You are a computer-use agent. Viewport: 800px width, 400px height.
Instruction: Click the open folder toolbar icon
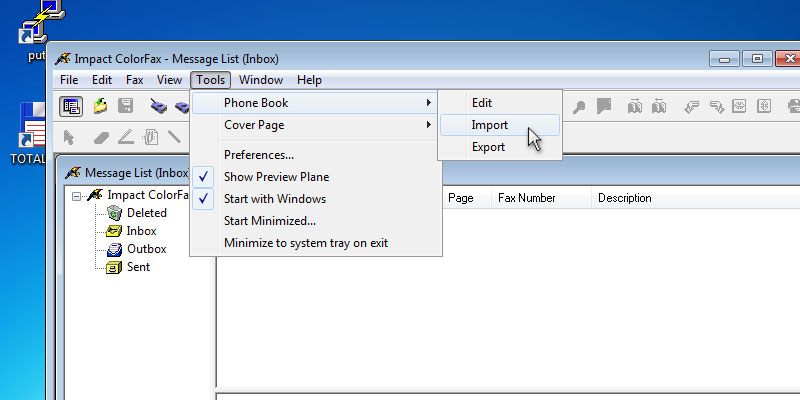click(x=100, y=105)
